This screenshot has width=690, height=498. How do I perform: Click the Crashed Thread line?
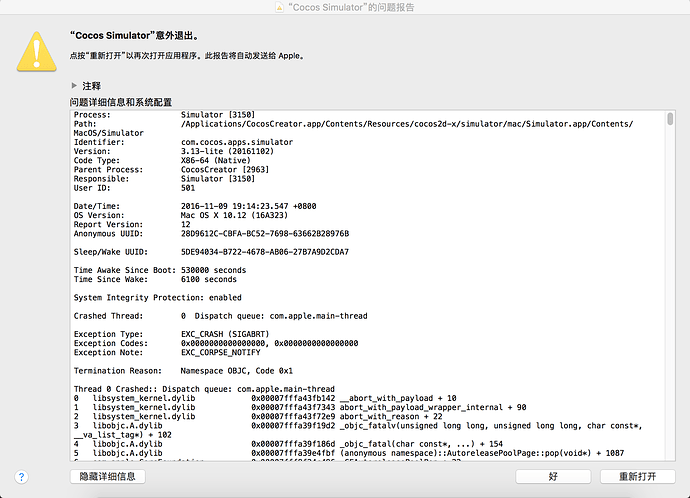click(220, 316)
